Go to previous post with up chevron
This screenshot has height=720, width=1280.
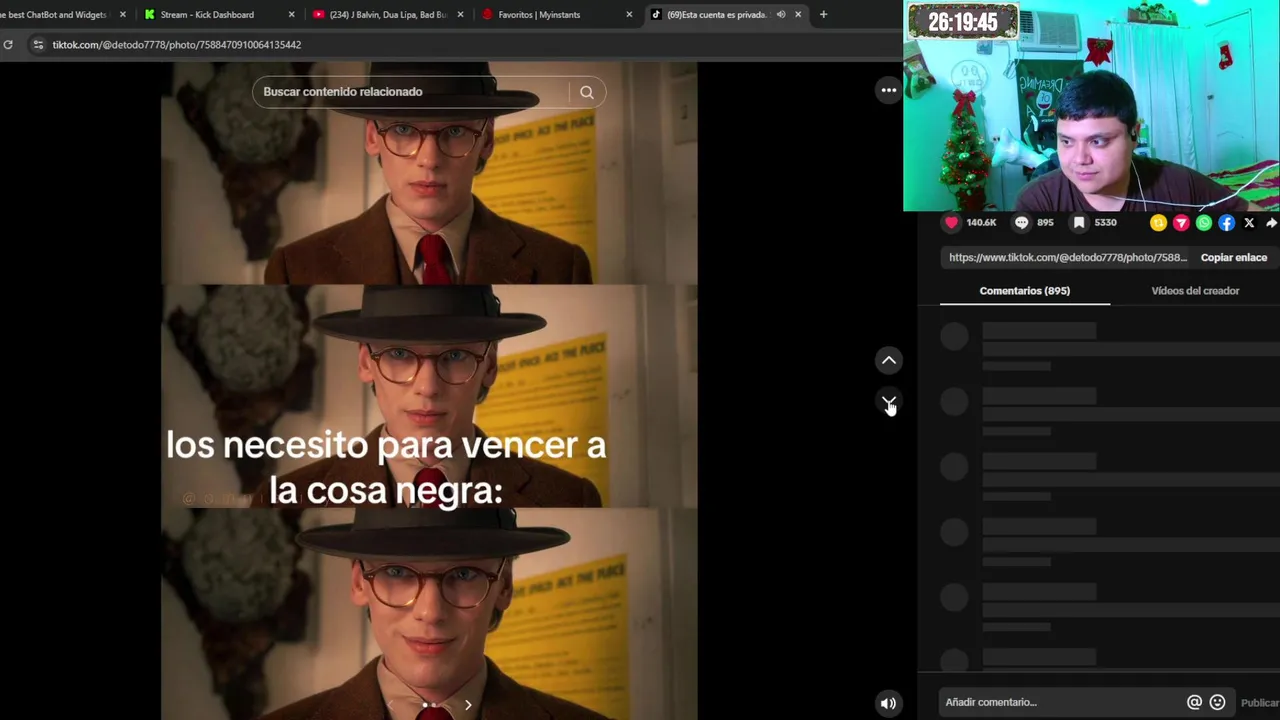(x=889, y=360)
